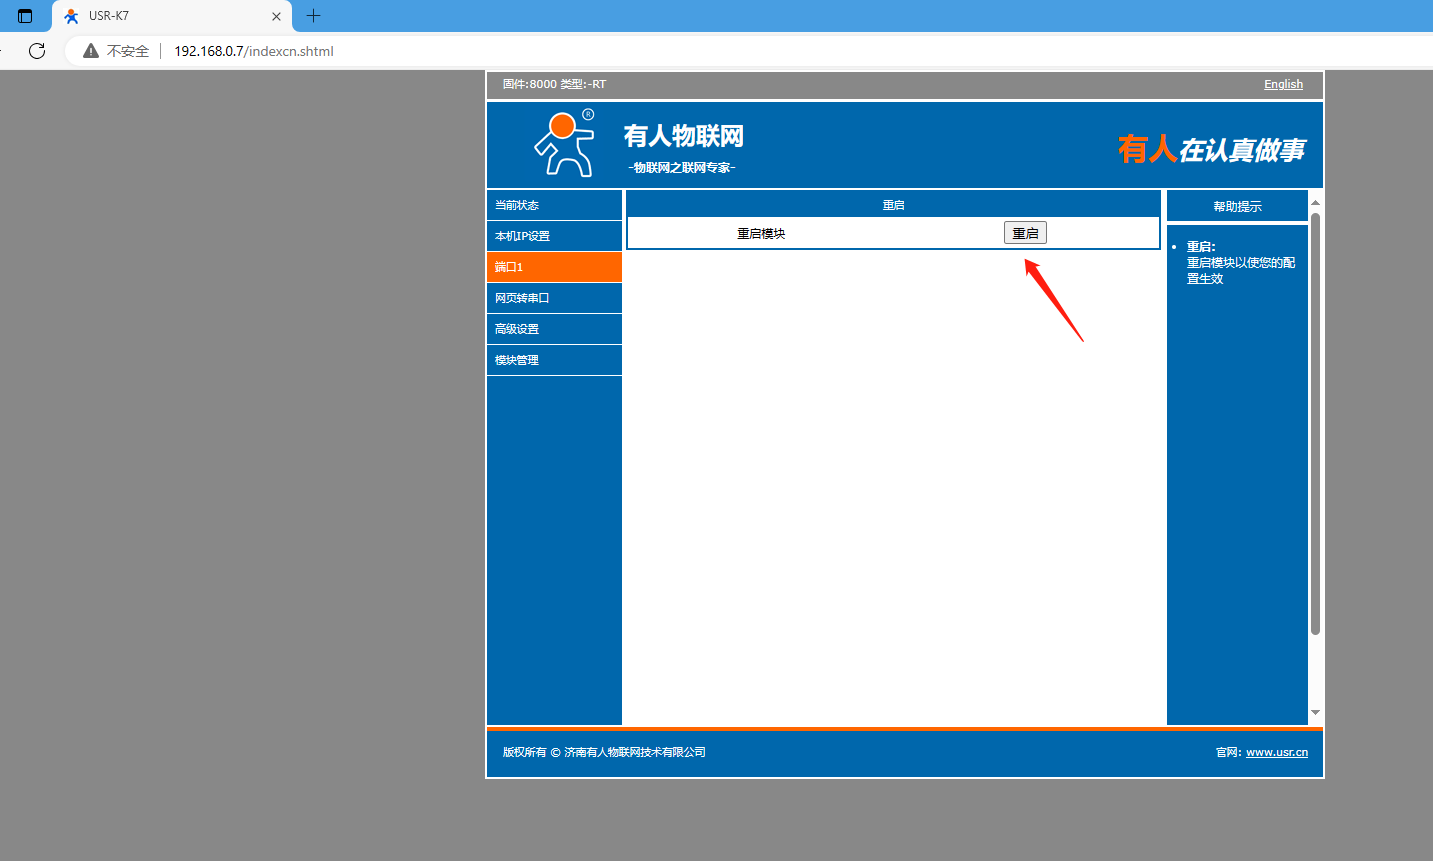Select the USR-K7 browser tab
The width and height of the screenshot is (1433, 861).
(x=160, y=16)
